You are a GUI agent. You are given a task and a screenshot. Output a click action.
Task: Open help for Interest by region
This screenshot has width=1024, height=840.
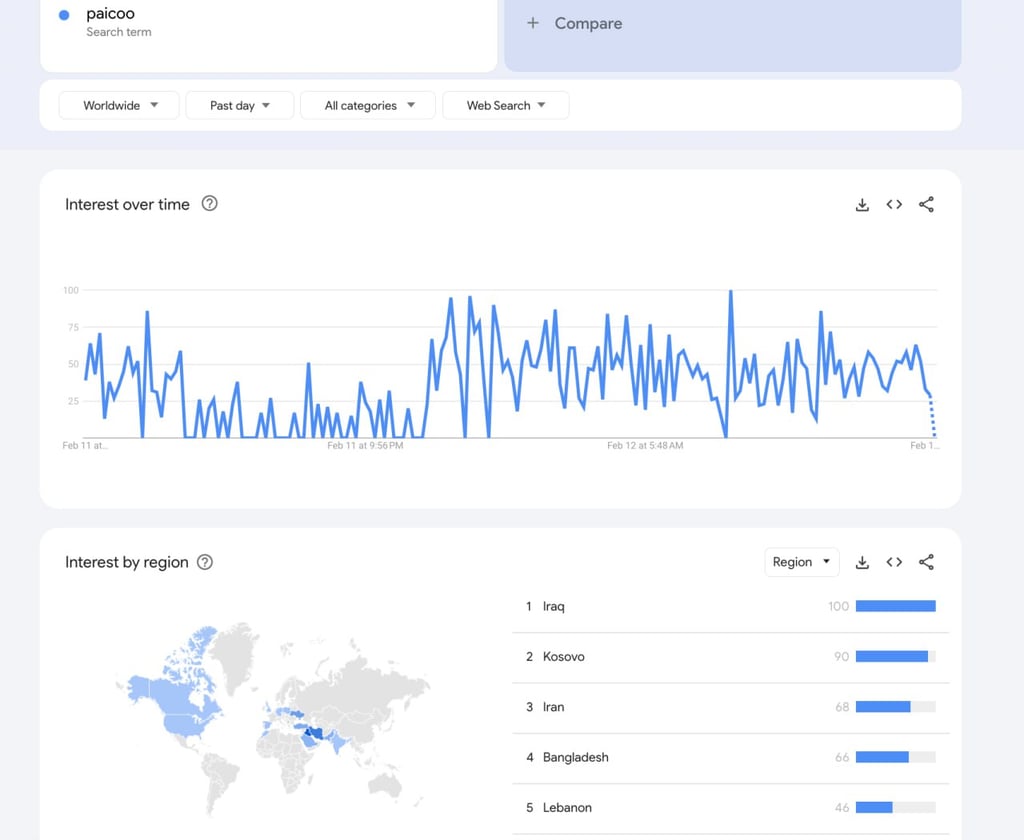pyautogui.click(x=205, y=562)
